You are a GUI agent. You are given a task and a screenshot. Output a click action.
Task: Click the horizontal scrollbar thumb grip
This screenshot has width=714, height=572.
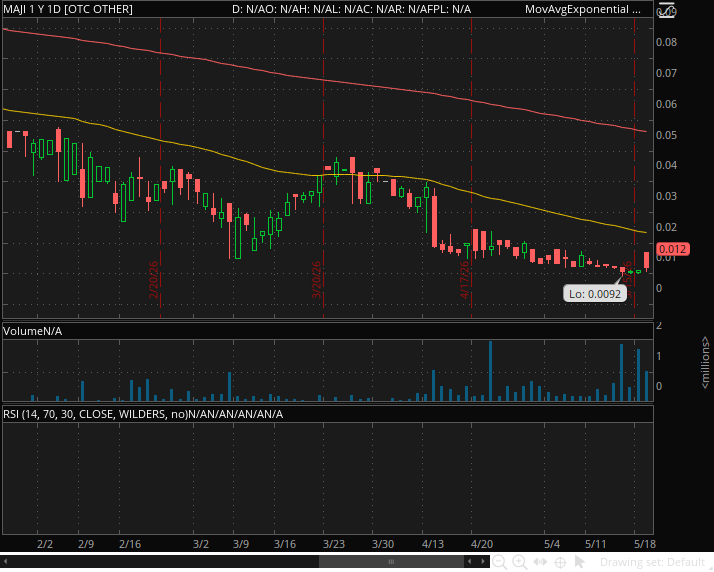pos(391,561)
